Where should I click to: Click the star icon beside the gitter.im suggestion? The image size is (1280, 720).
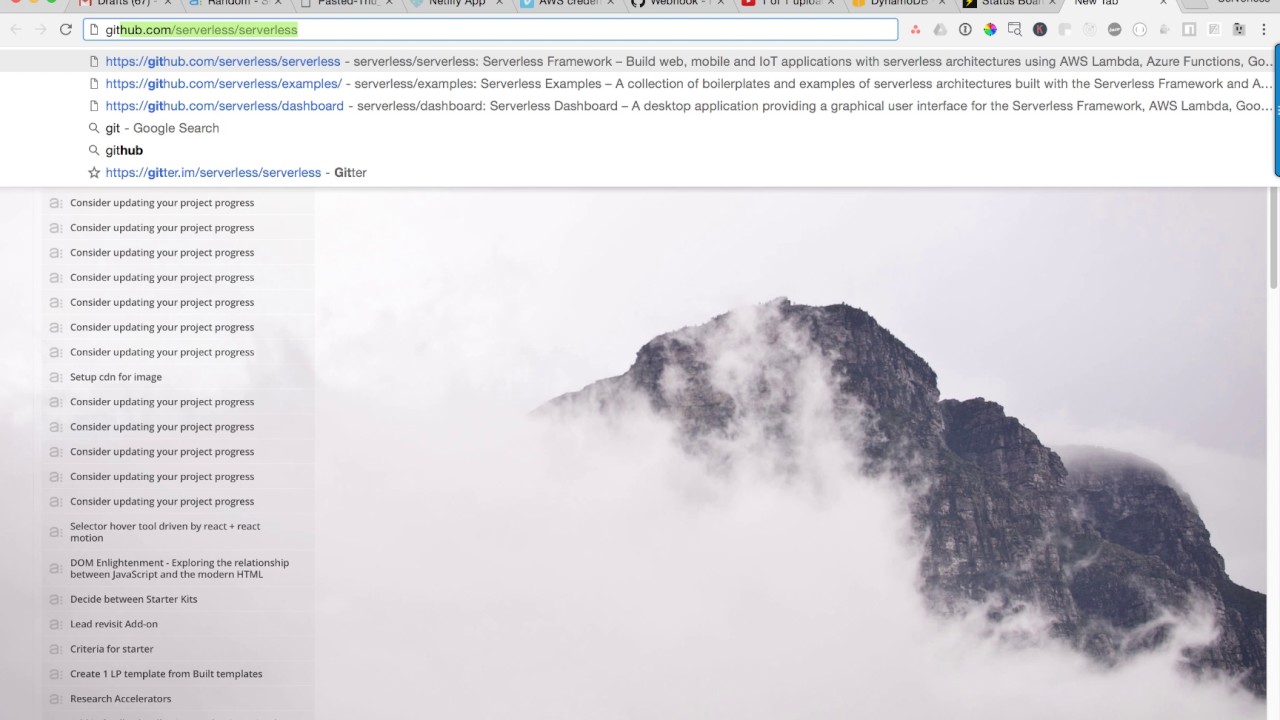click(94, 172)
